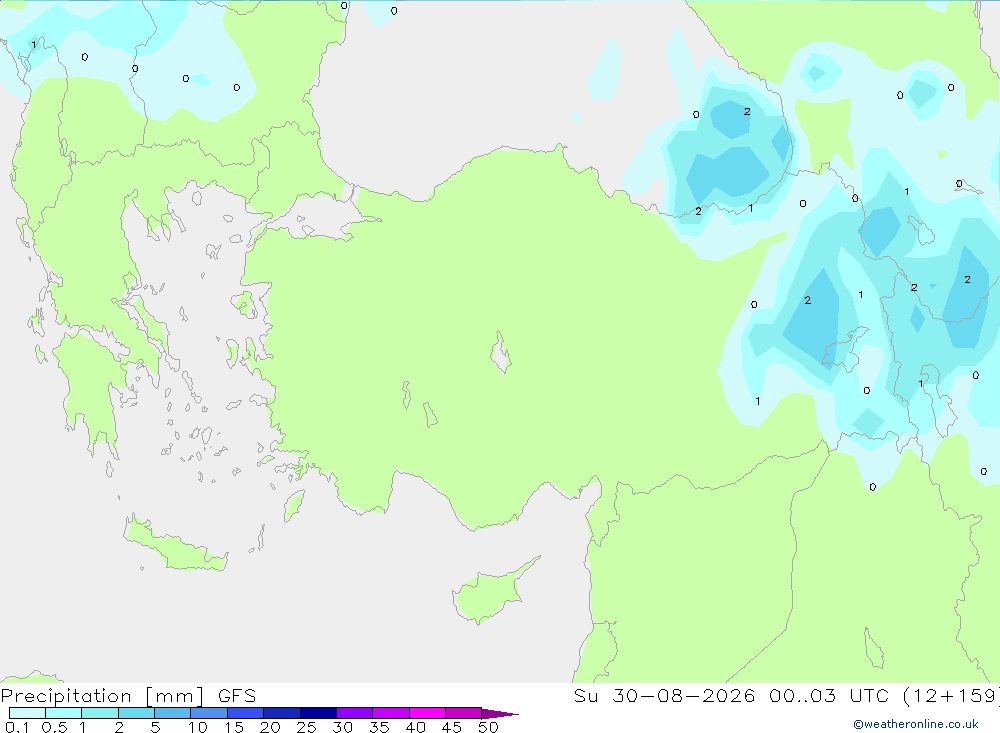Click the '45' legend scale label
Image resolution: width=1000 pixels, height=733 pixels.
(452, 727)
